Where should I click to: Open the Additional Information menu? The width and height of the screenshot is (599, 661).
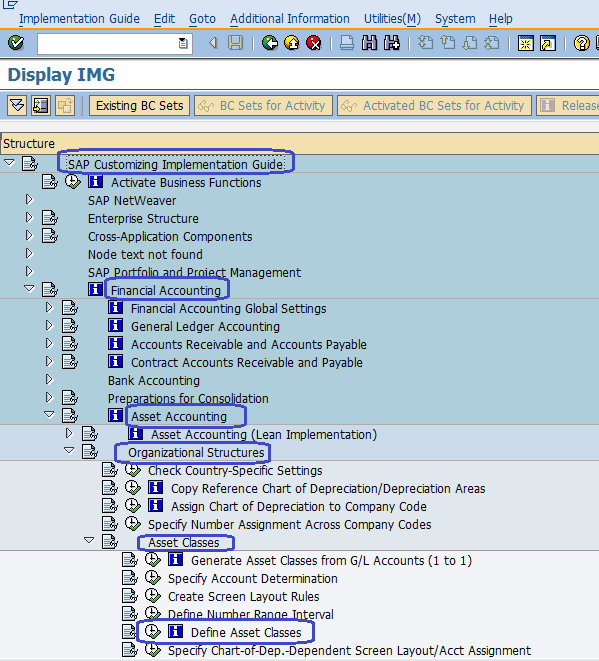pos(290,19)
